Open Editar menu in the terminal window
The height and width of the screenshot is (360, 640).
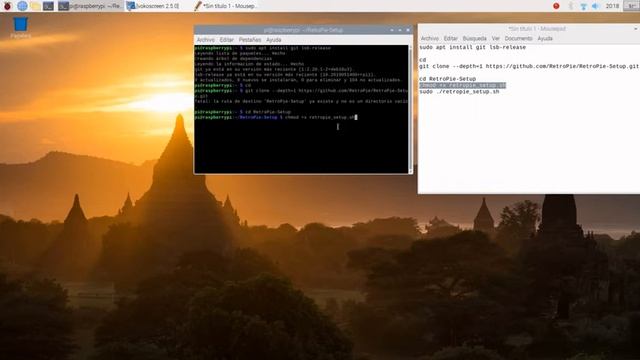tap(227, 40)
